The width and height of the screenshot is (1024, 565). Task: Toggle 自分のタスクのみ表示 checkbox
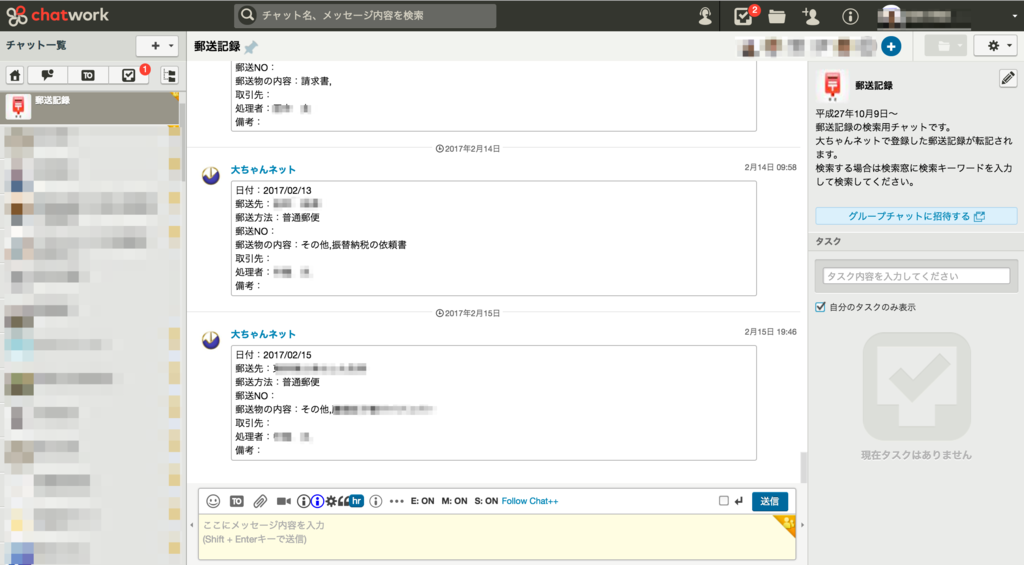820,307
